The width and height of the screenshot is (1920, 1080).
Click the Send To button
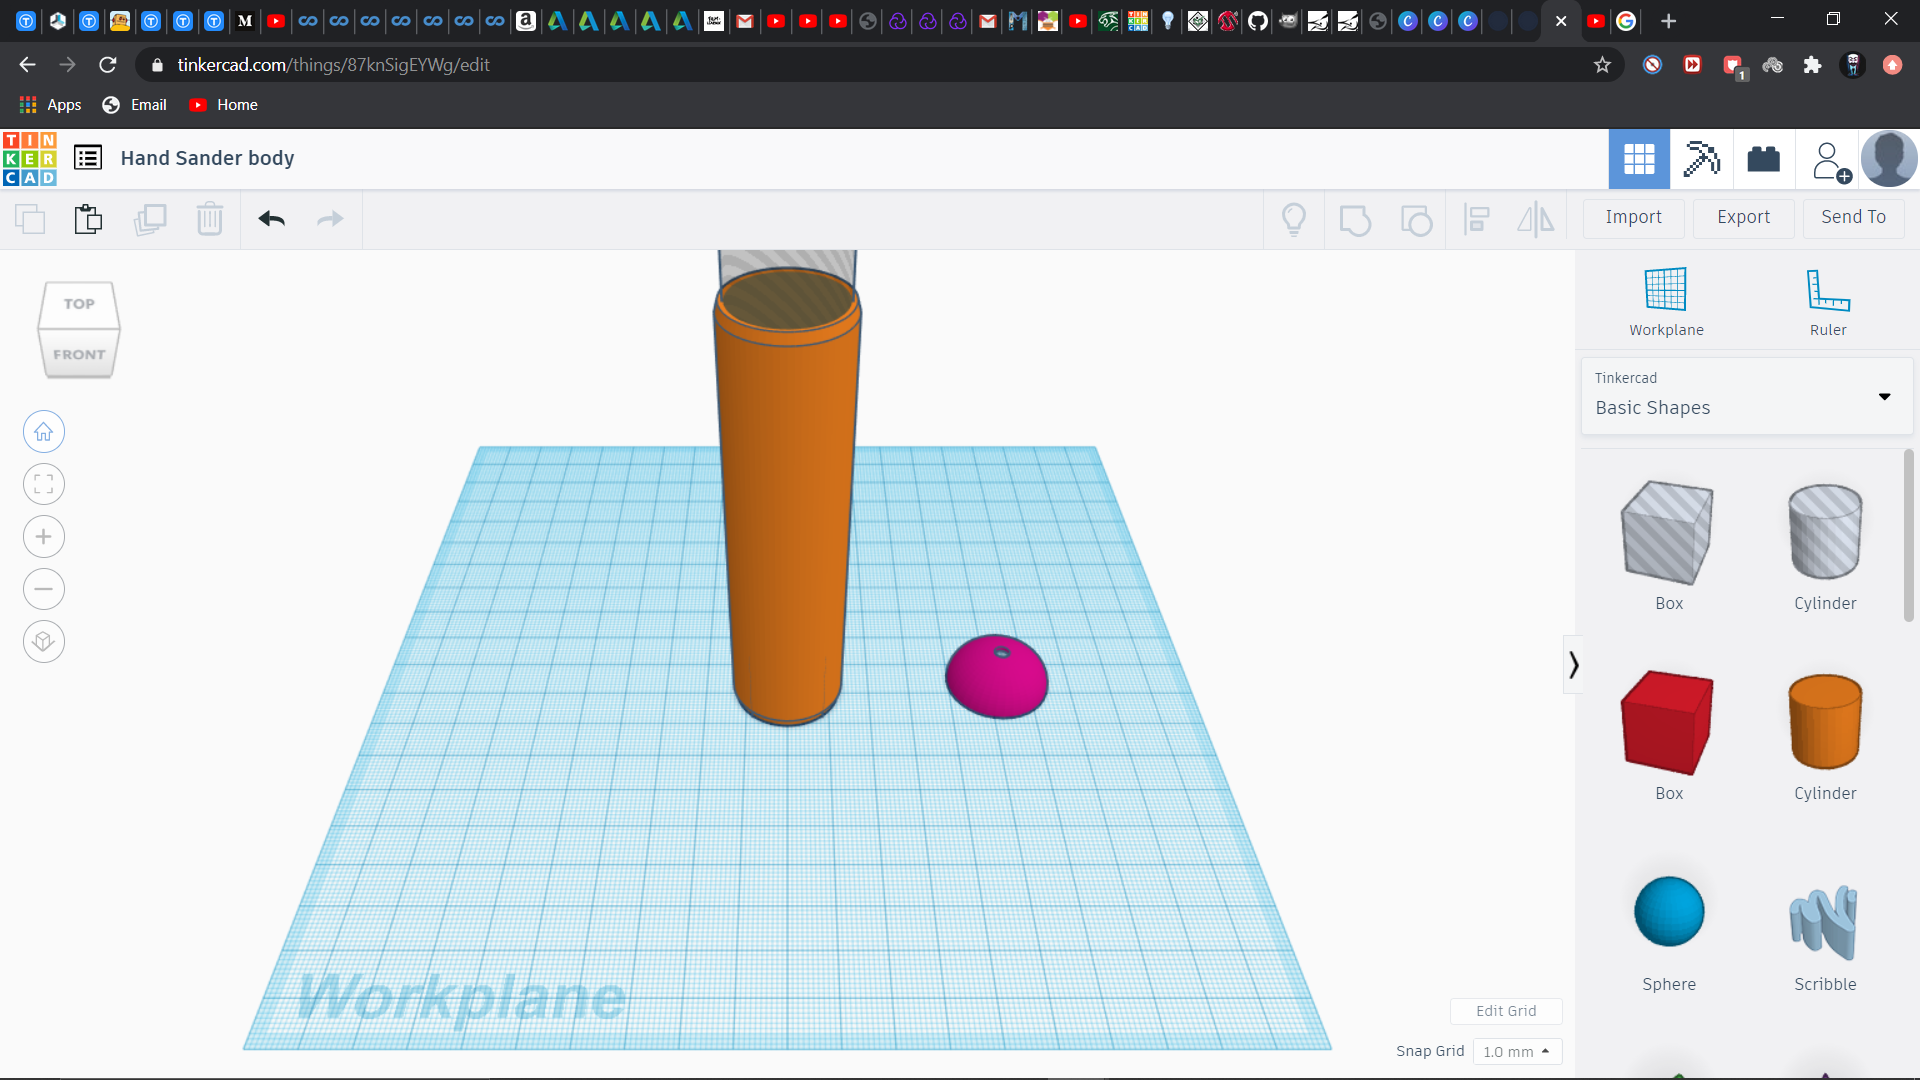tap(1853, 217)
